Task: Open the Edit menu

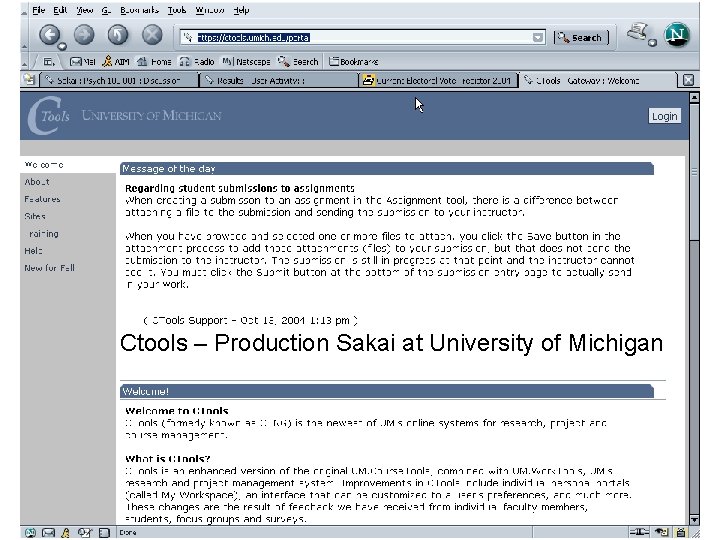Action: pos(60,10)
